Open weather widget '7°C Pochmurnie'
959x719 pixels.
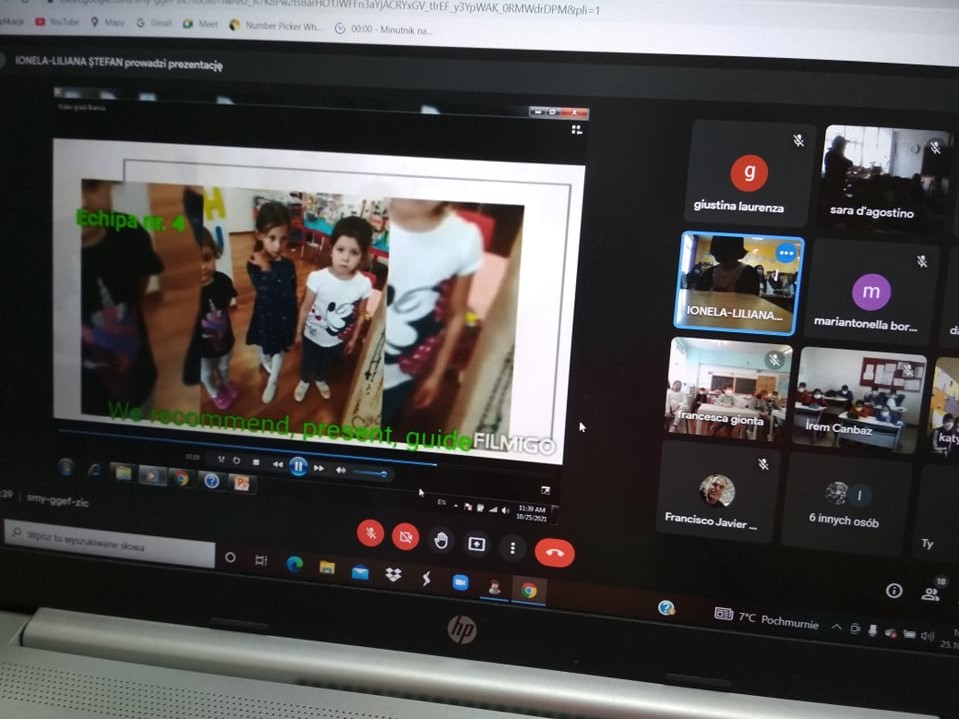[766, 617]
